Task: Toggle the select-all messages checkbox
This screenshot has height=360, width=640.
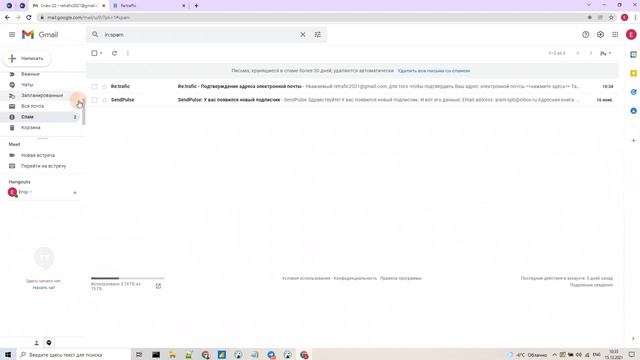Action: [x=94, y=53]
